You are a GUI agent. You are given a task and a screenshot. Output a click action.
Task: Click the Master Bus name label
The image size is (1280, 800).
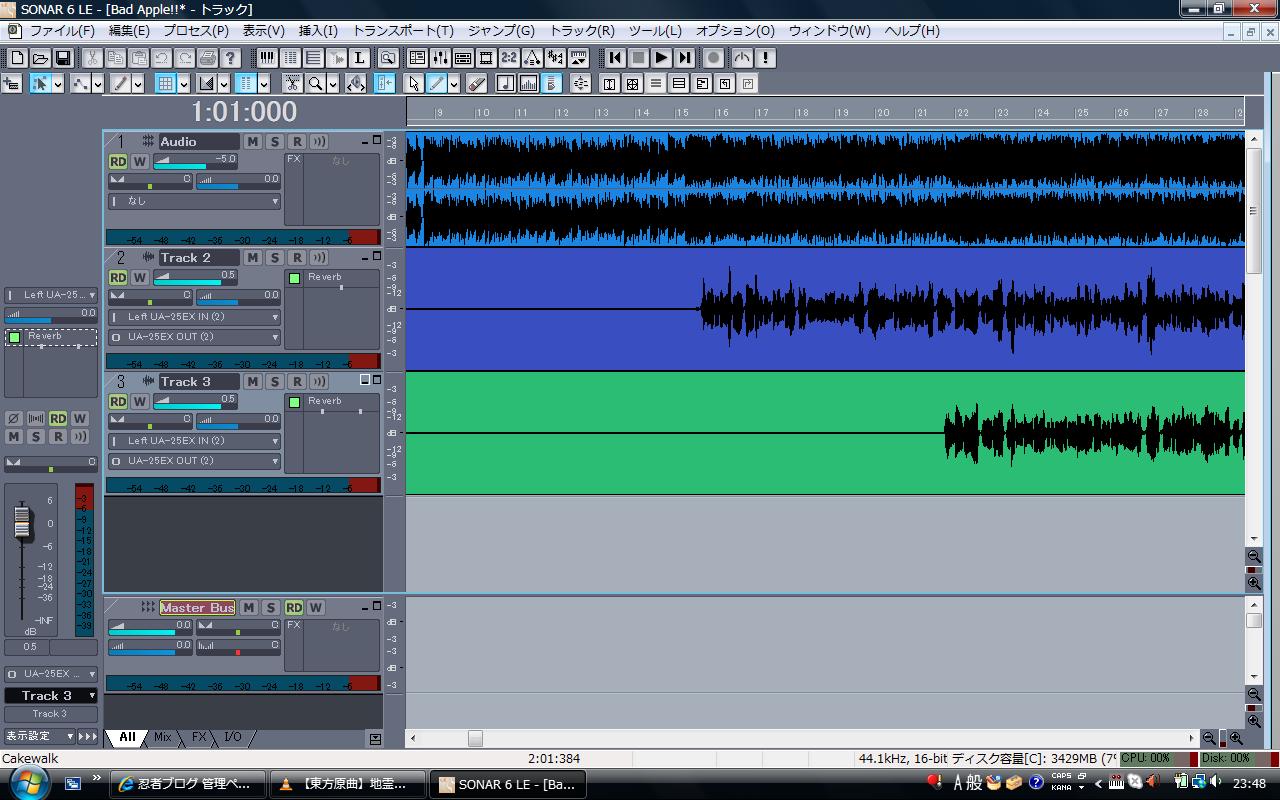coord(197,608)
